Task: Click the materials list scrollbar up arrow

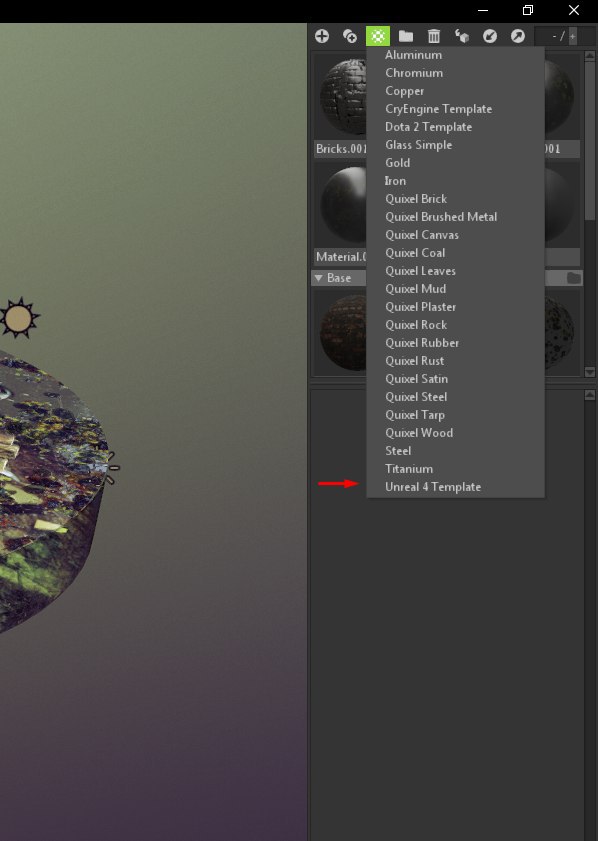Action: [x=590, y=56]
